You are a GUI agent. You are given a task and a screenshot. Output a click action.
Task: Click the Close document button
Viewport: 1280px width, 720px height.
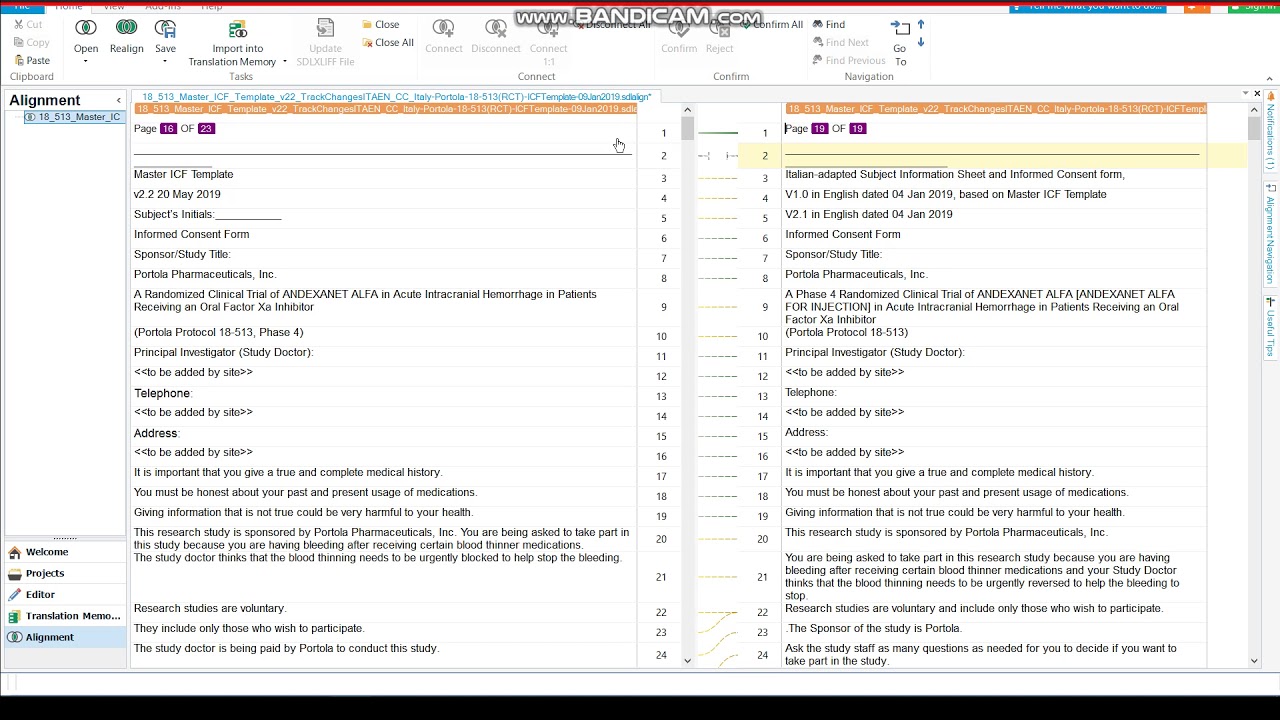click(x=380, y=25)
